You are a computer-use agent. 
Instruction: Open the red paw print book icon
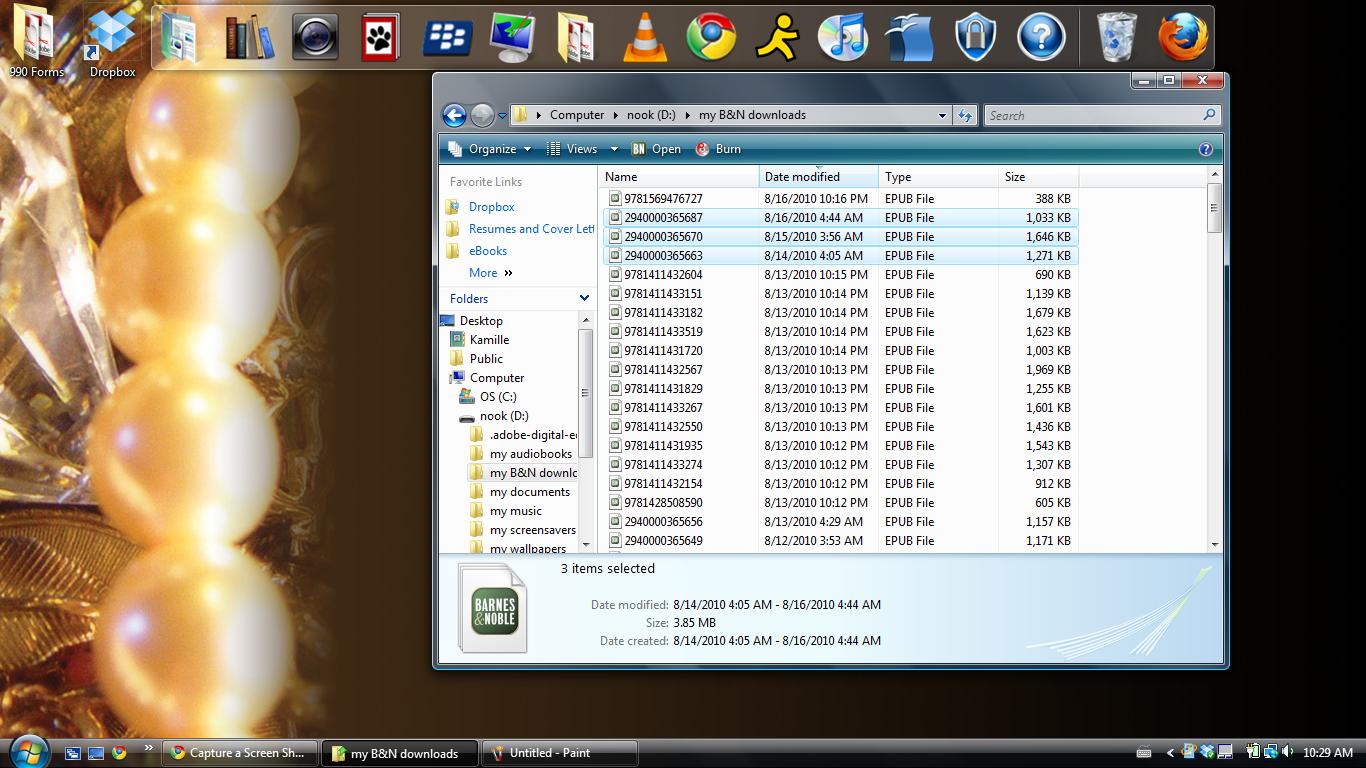pyautogui.click(x=381, y=37)
